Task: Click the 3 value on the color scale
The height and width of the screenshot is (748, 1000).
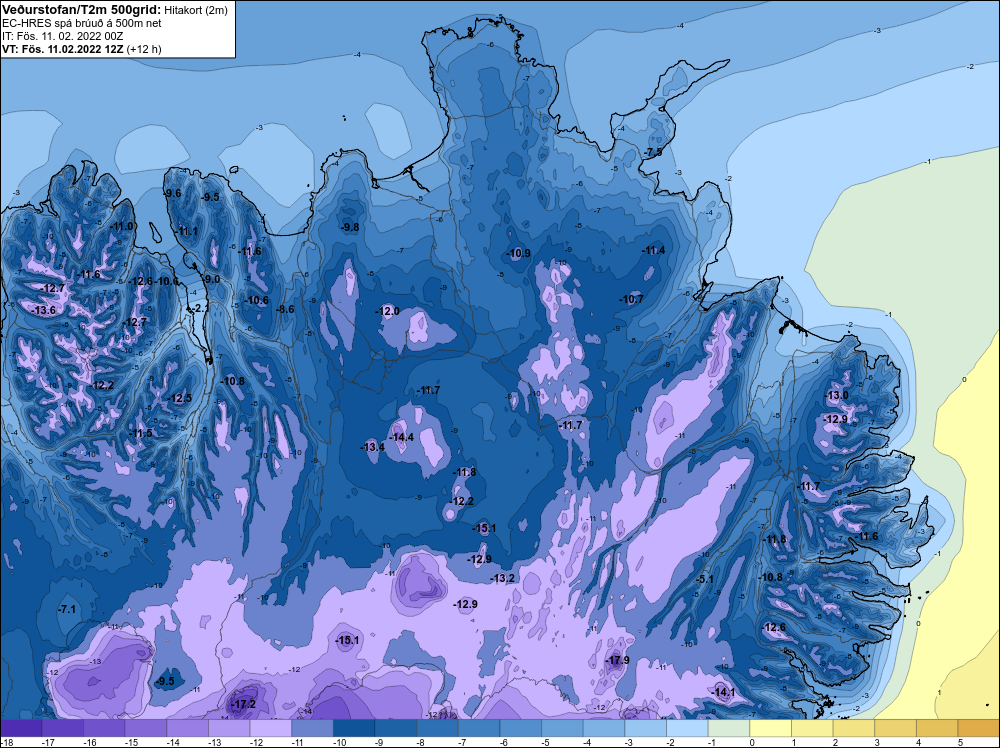Action: (x=877, y=742)
